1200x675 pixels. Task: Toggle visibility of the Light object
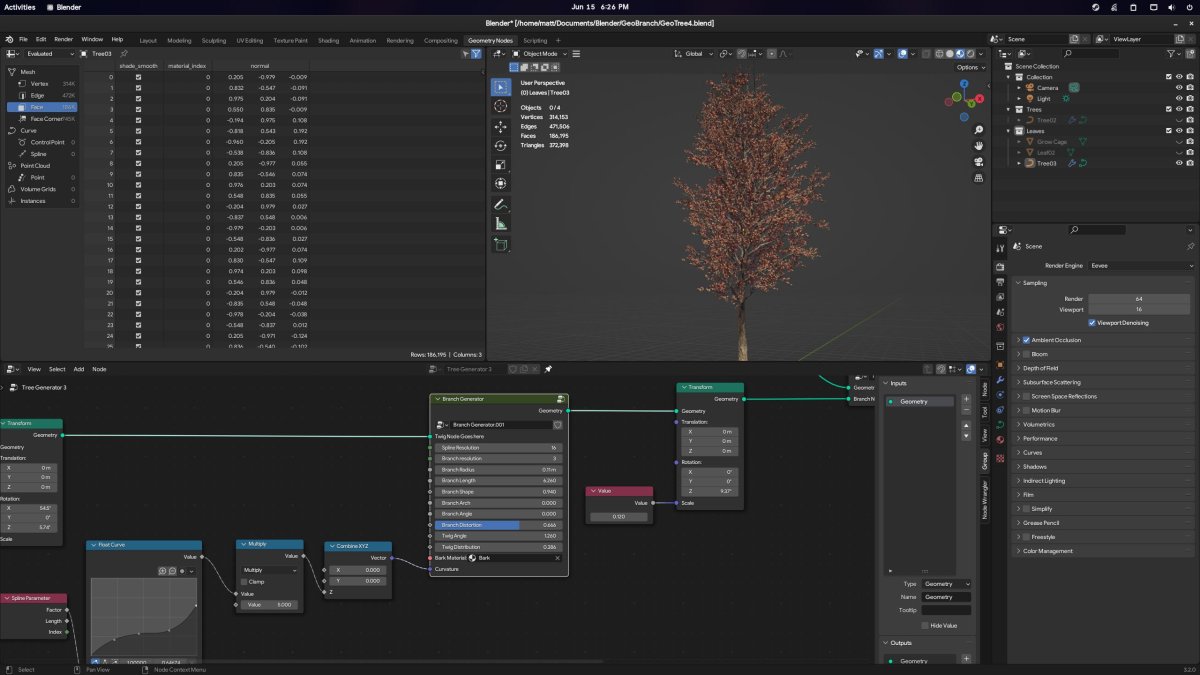coord(1179,98)
